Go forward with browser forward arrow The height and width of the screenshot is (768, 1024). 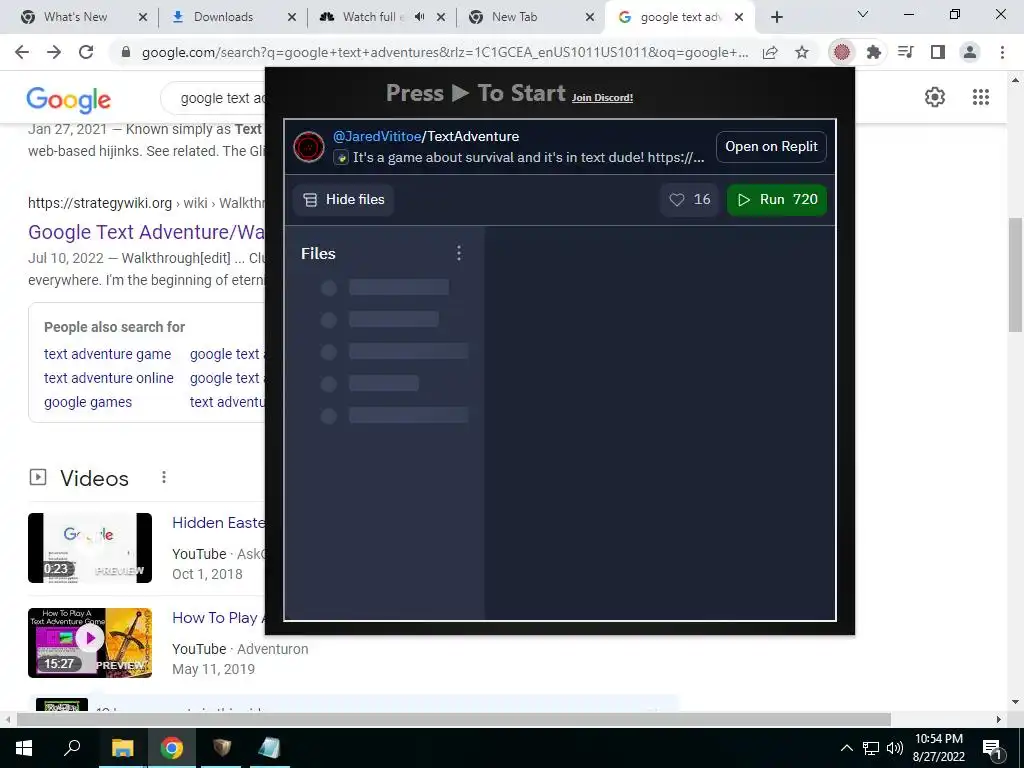(x=54, y=52)
